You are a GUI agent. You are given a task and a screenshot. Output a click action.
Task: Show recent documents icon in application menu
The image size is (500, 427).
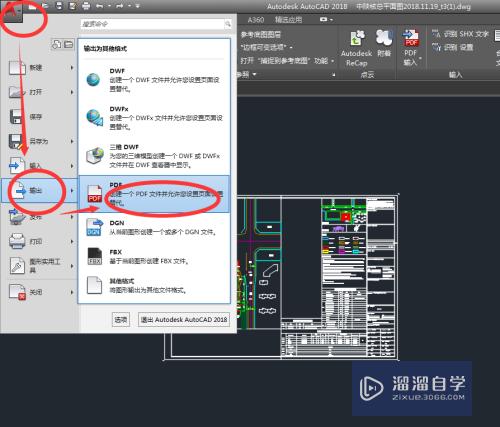(x=57, y=44)
